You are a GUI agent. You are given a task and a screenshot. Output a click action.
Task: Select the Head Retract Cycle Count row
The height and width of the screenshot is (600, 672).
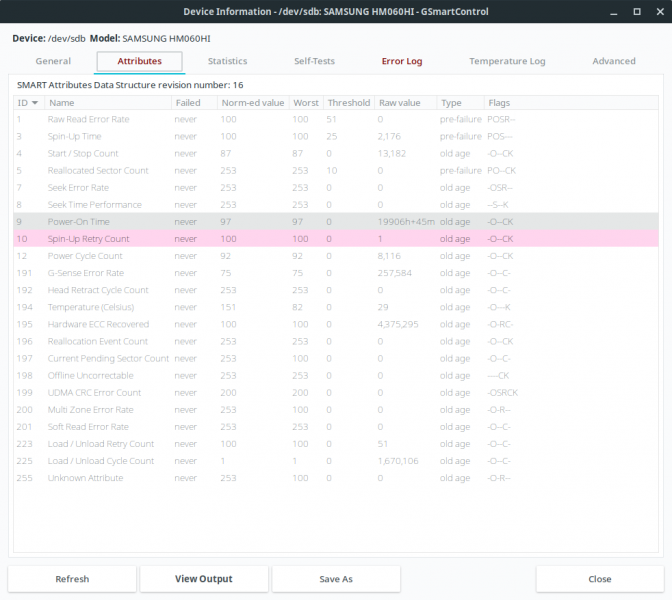point(336,290)
